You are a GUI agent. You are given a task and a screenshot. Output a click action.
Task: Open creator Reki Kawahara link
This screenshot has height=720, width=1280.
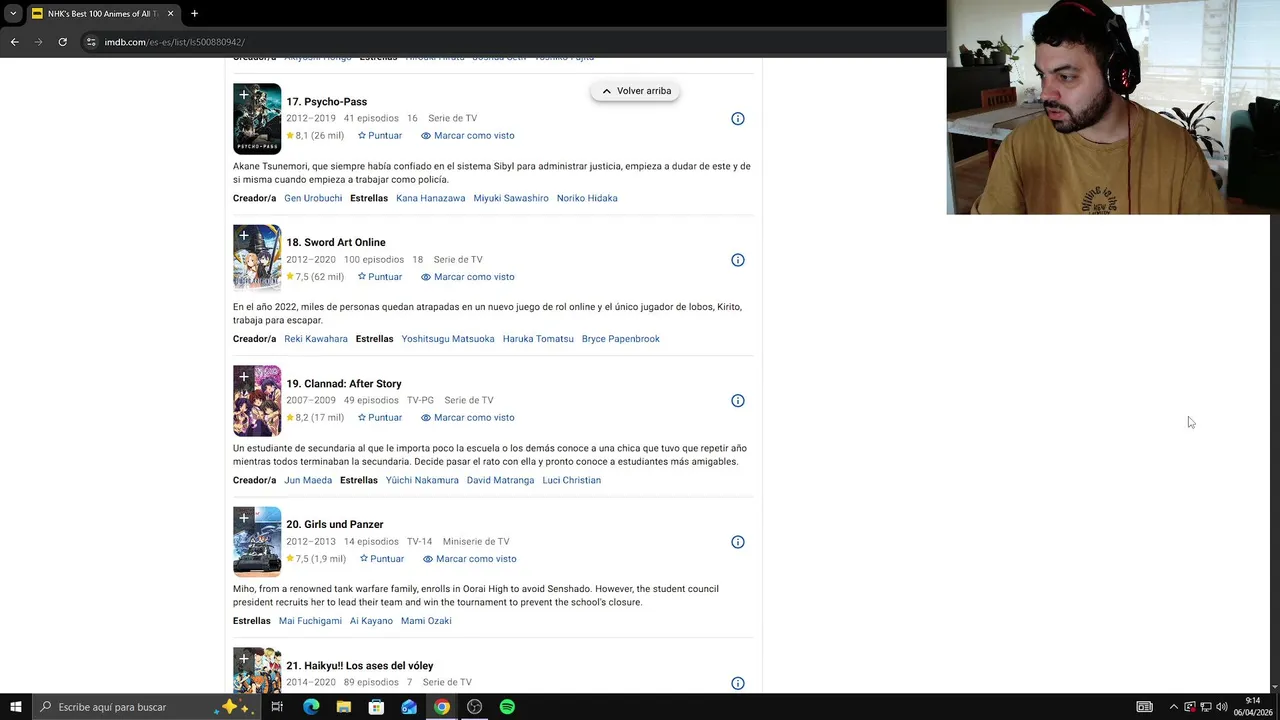[x=316, y=339]
